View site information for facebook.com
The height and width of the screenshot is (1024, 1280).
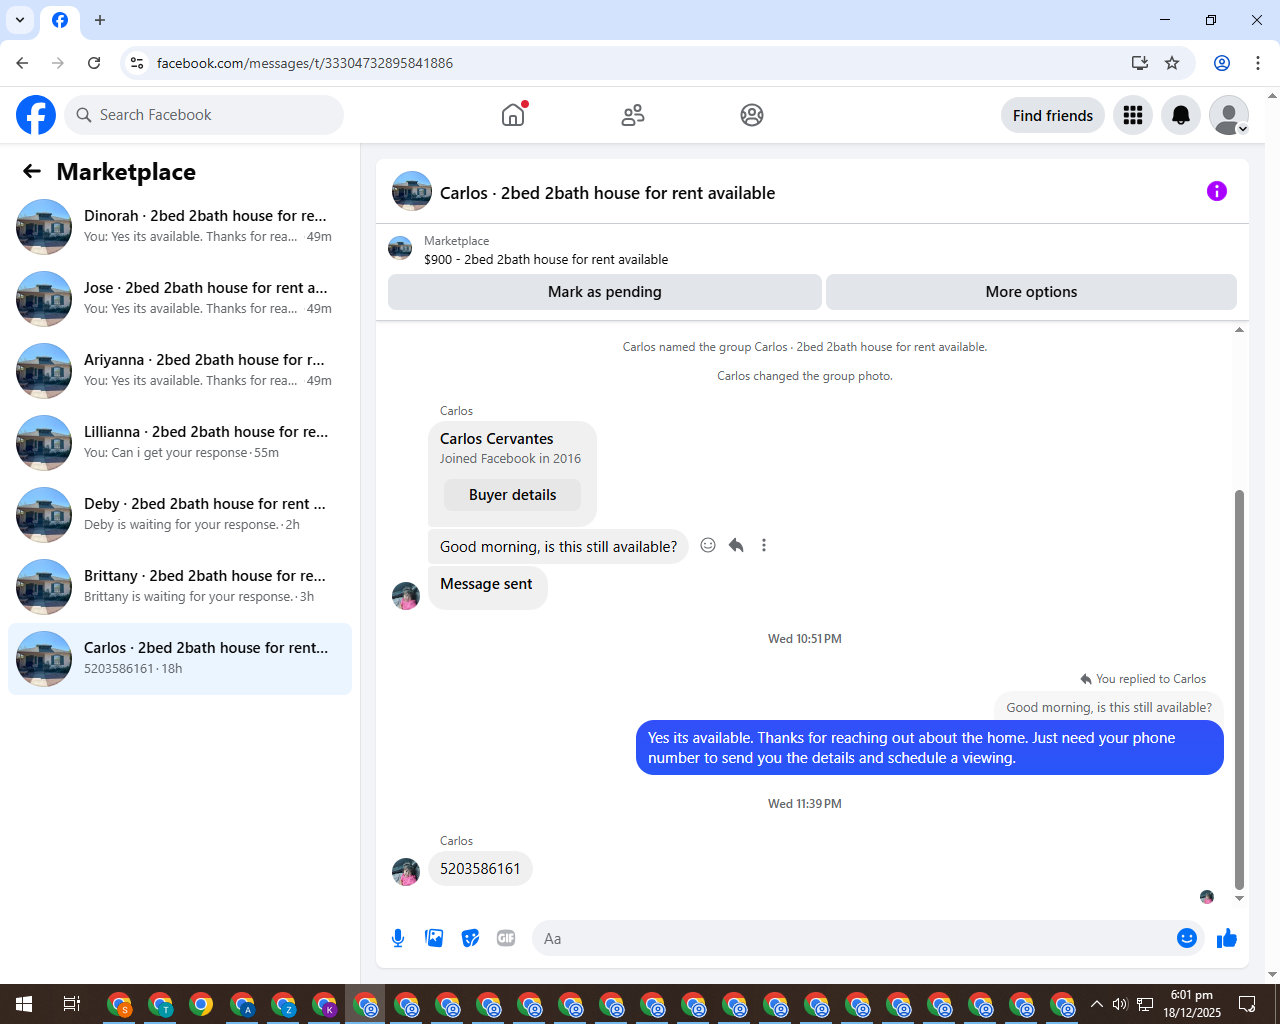coord(138,63)
